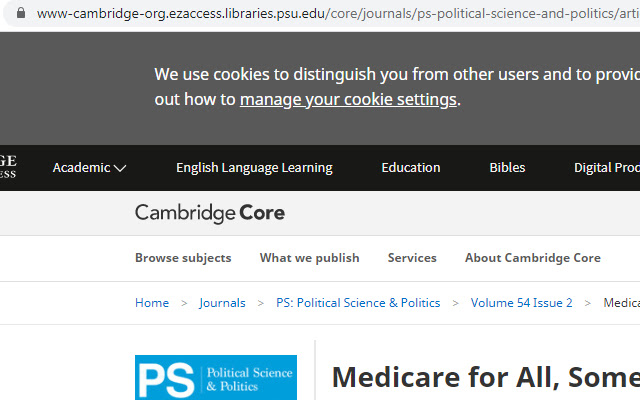
Task: Open the What we publish menu
Action: click(309, 258)
